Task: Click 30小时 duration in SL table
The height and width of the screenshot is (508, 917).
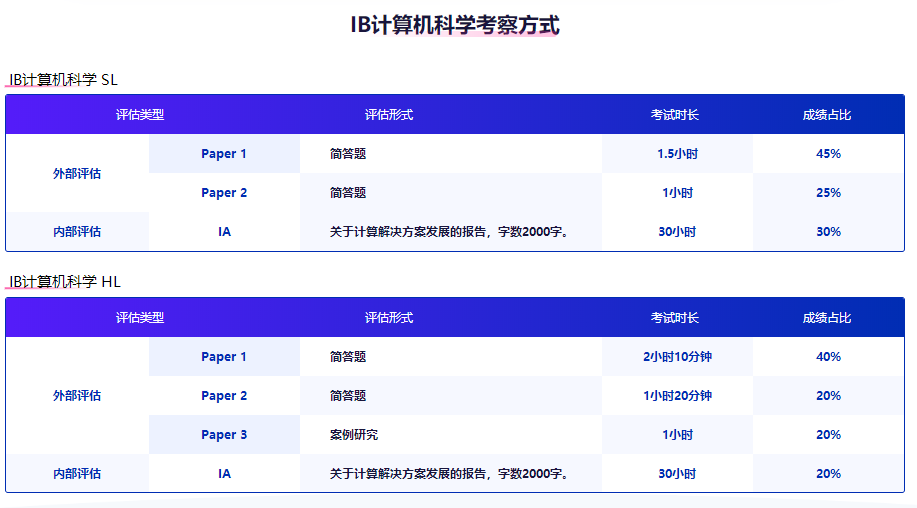Action: point(677,231)
